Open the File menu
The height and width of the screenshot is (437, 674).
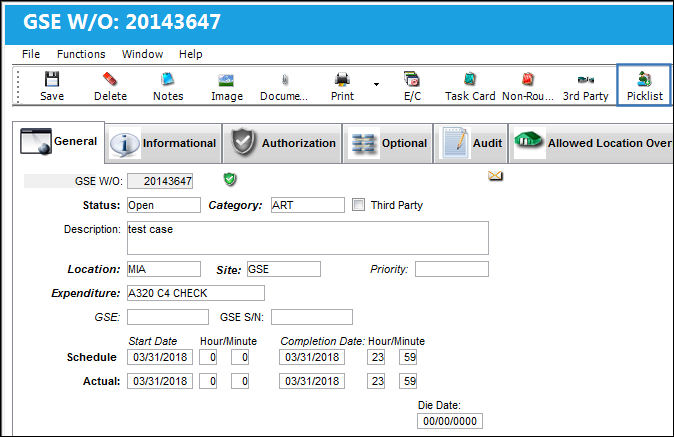point(31,54)
